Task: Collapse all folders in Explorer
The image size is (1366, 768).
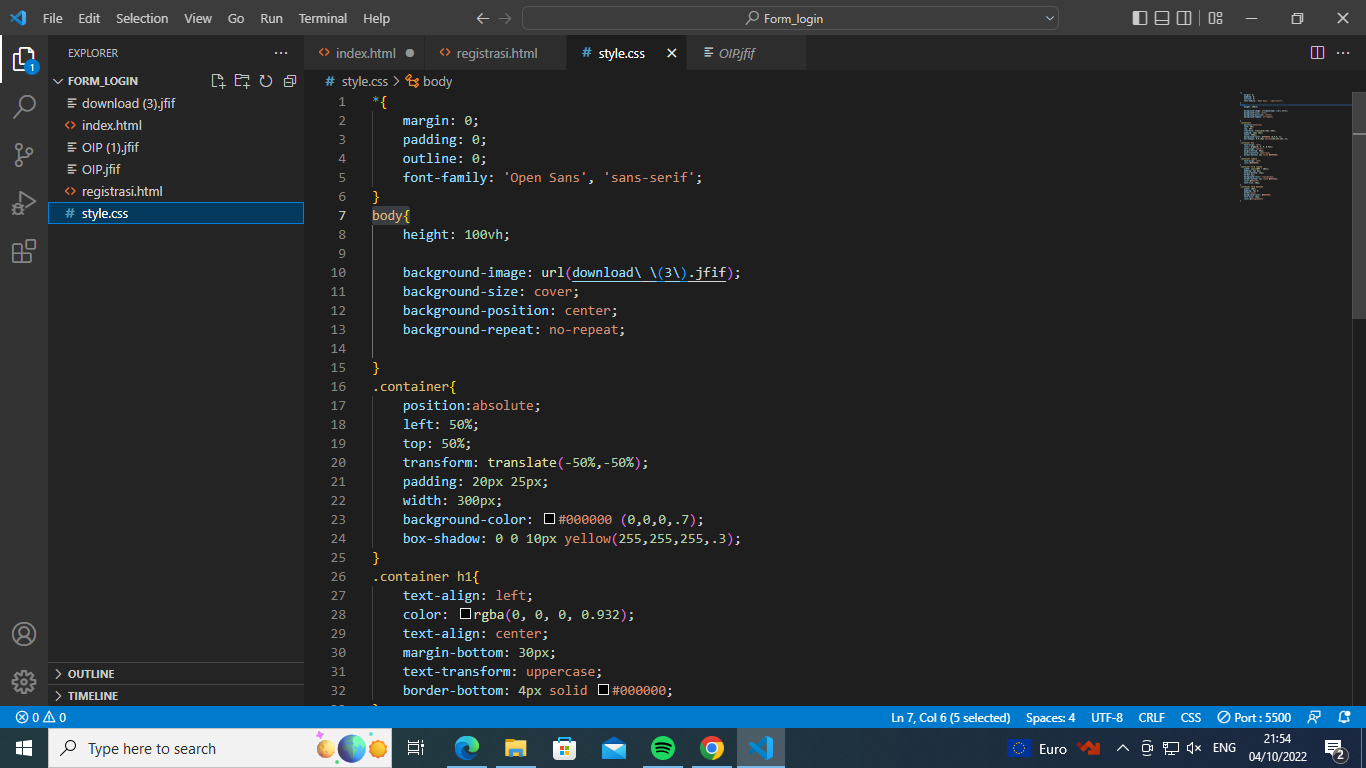Action: (290, 81)
